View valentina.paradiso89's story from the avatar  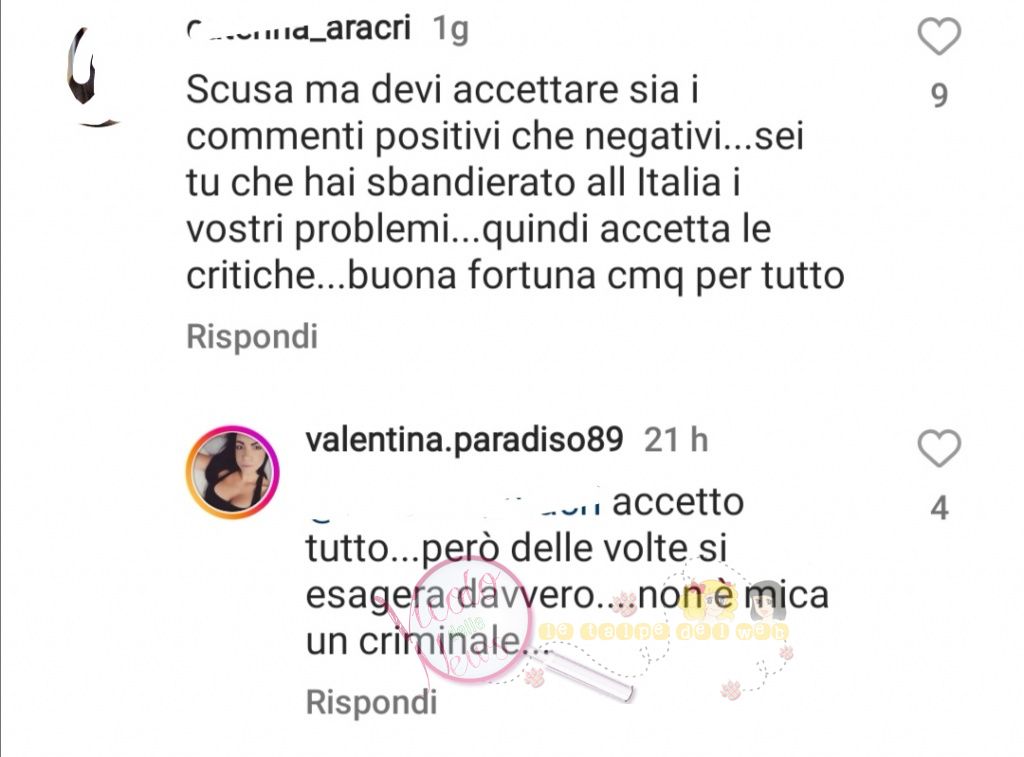[x=232, y=472]
